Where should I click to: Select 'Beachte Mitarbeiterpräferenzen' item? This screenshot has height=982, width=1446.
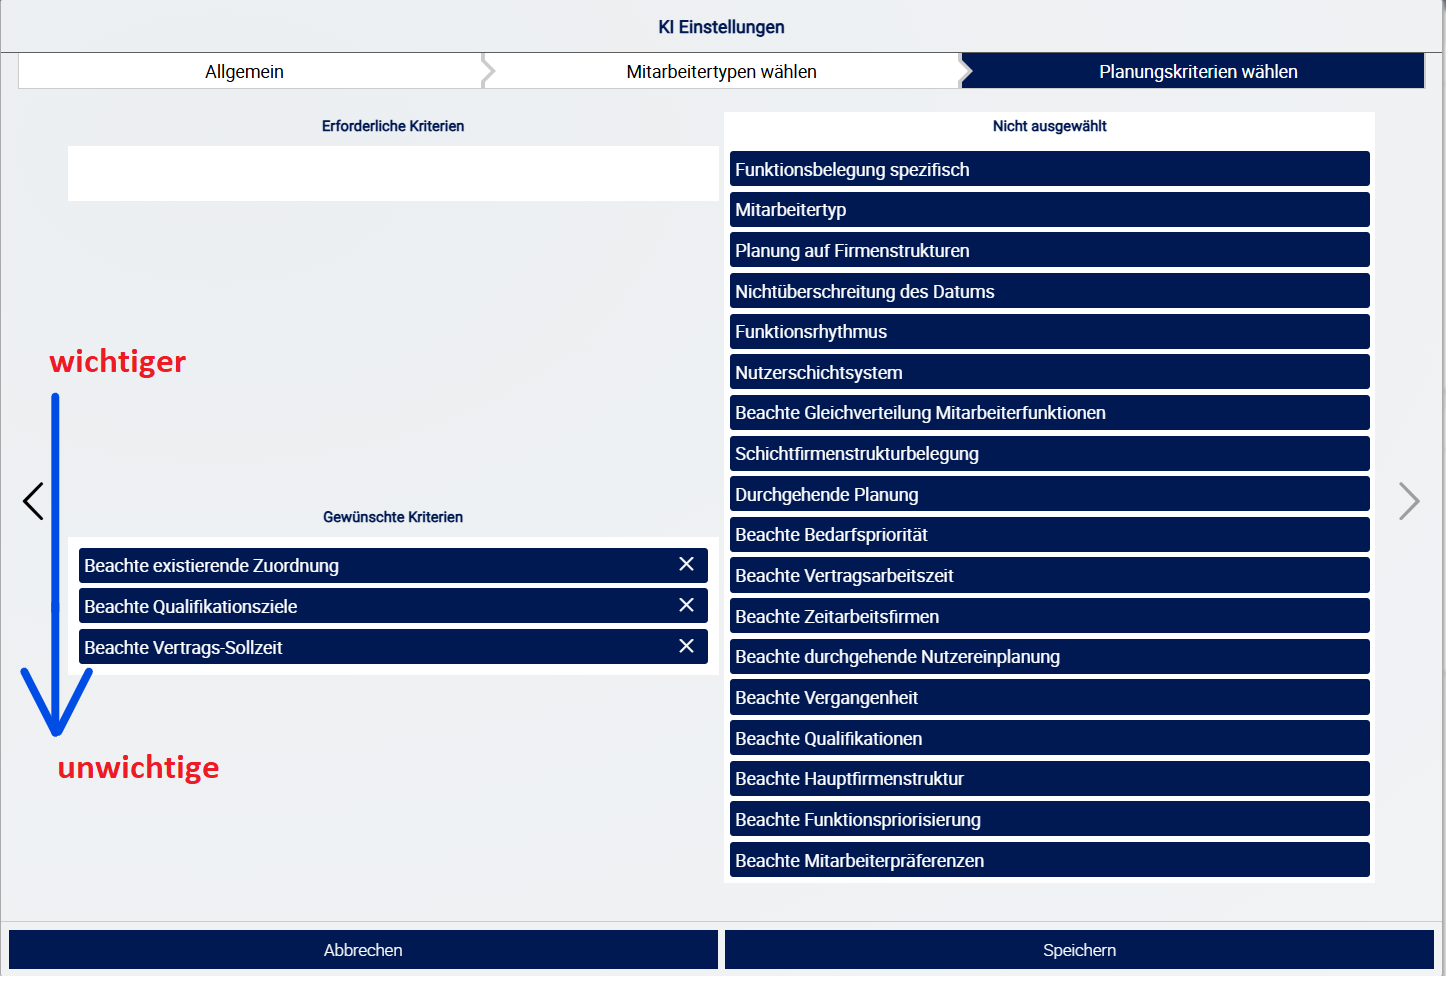coord(1049,860)
